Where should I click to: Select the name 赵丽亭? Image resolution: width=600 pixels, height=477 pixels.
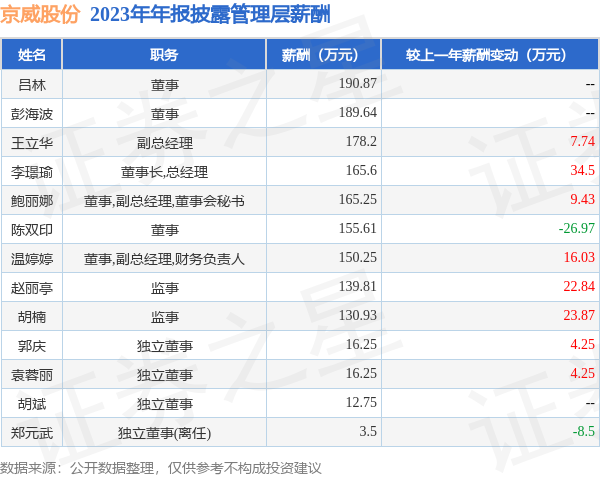pos(32,288)
